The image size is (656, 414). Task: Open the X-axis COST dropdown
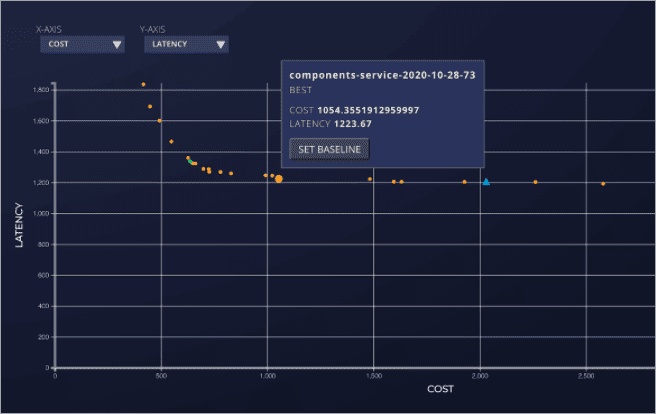tap(82, 44)
